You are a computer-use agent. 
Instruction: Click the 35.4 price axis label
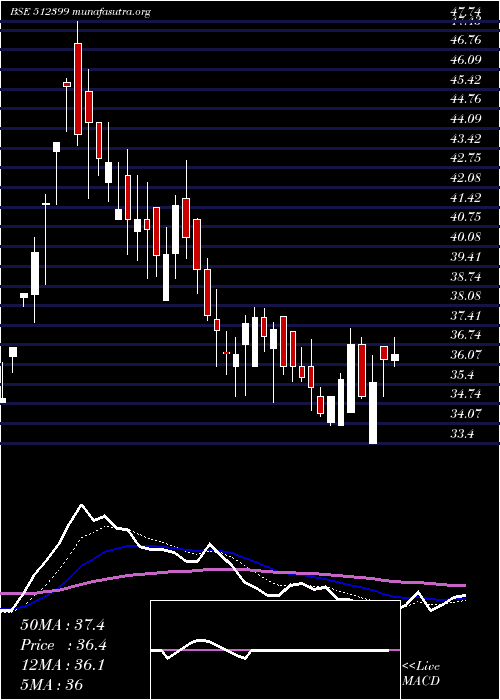click(x=462, y=375)
